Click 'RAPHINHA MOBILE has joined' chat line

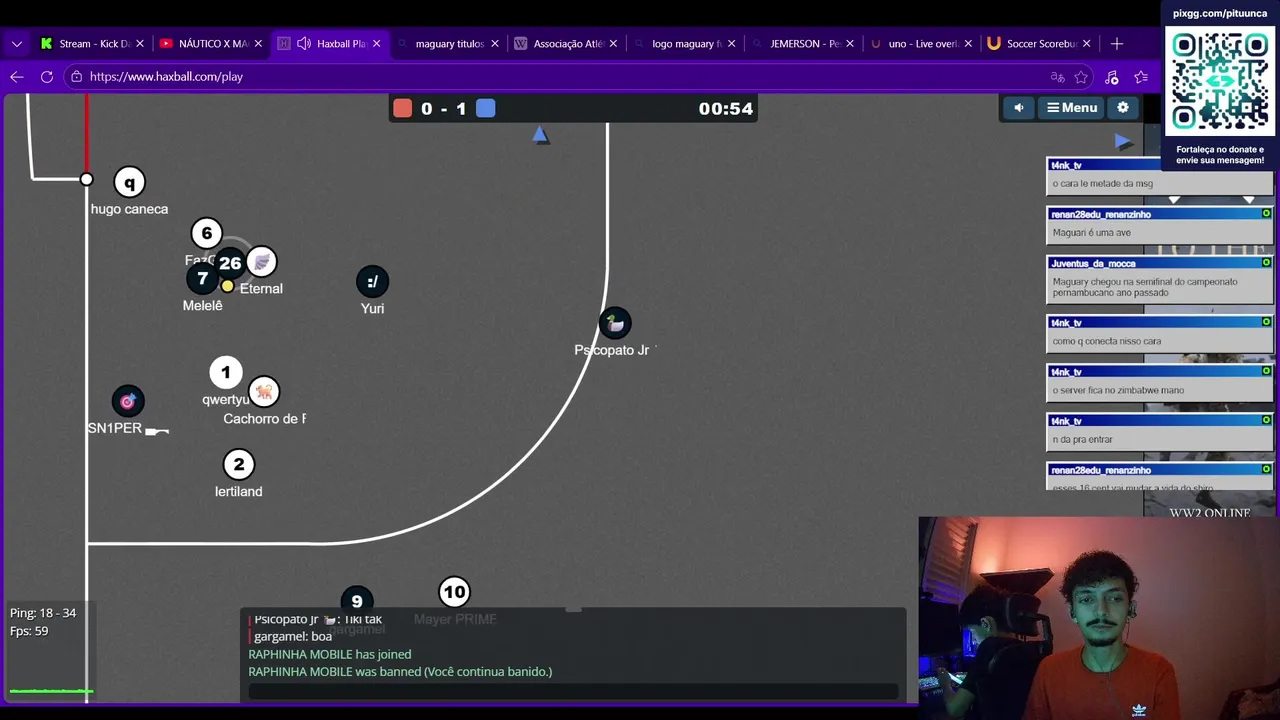tap(329, 654)
